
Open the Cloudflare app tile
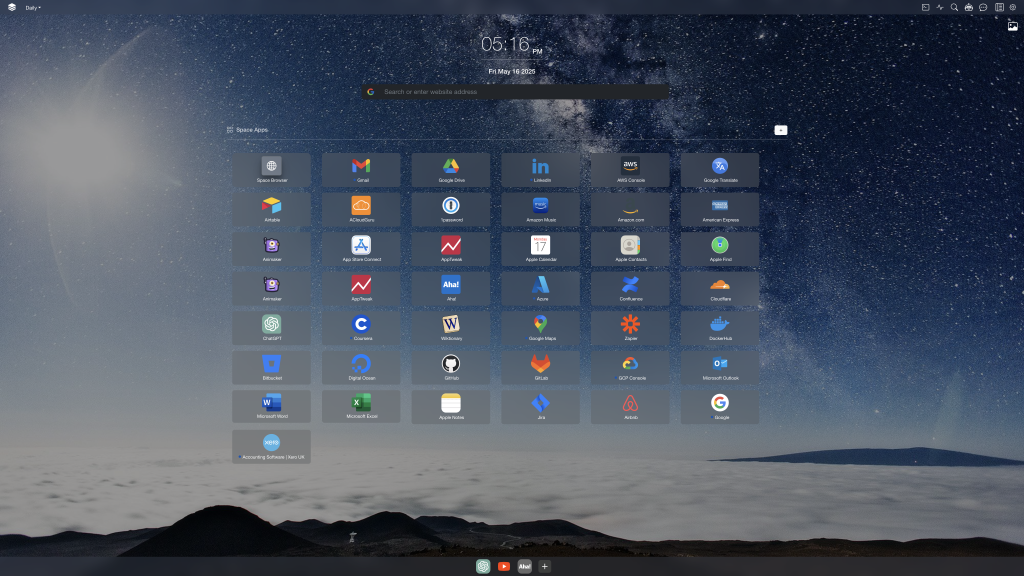tap(720, 289)
